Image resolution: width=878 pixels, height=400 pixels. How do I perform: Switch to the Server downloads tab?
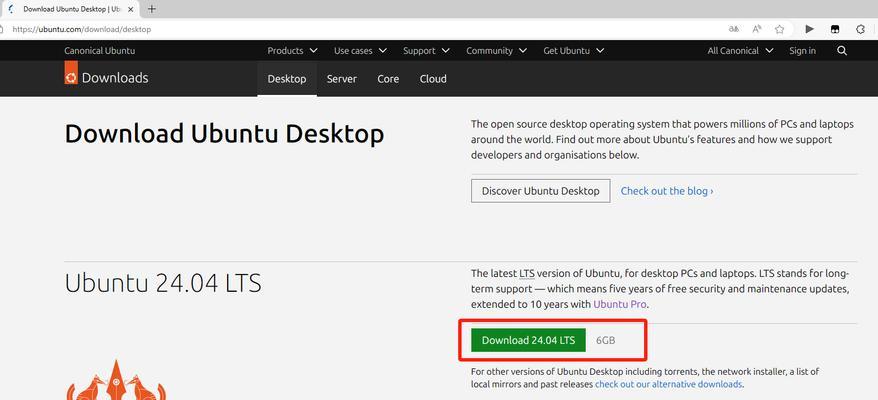(342, 79)
